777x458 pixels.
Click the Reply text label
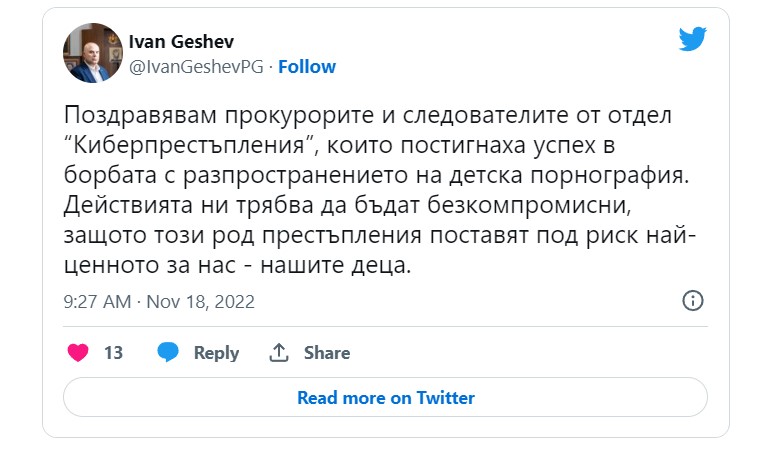(216, 353)
